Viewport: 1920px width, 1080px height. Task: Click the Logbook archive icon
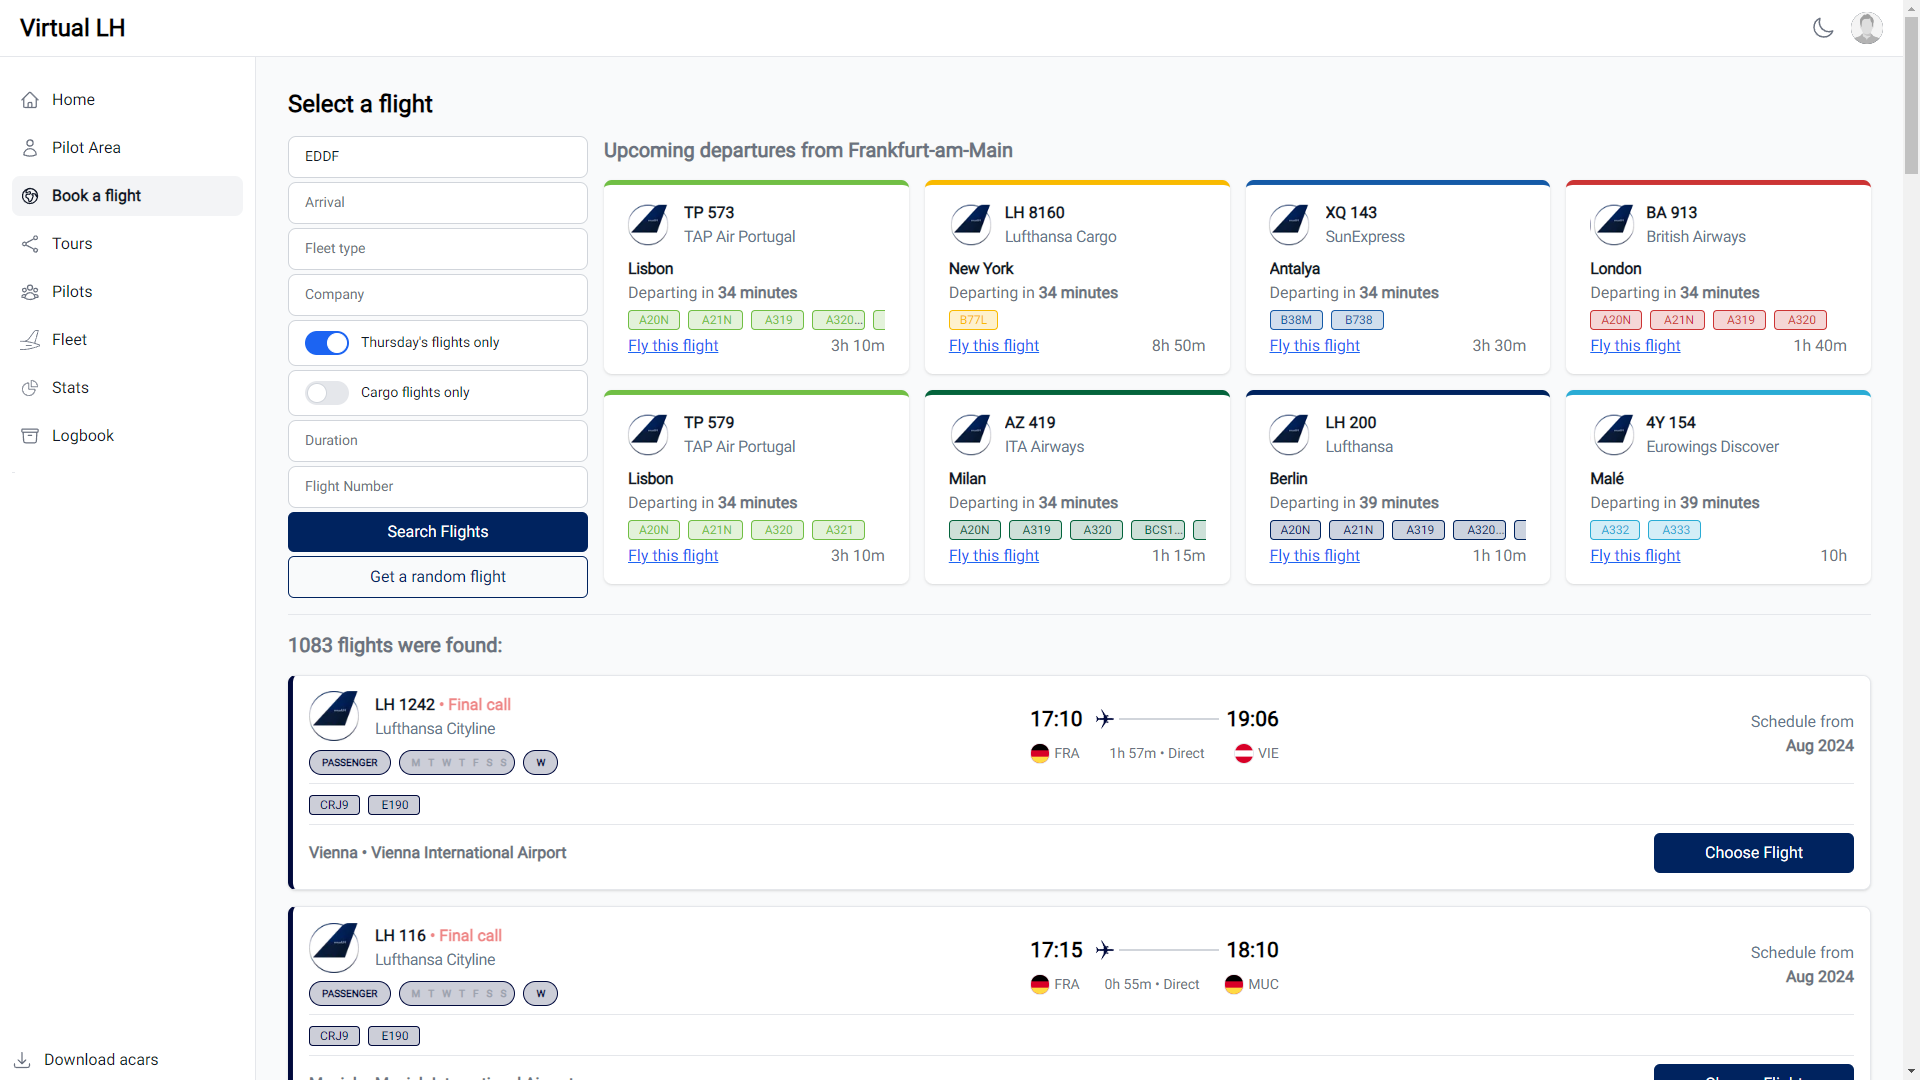[30, 436]
